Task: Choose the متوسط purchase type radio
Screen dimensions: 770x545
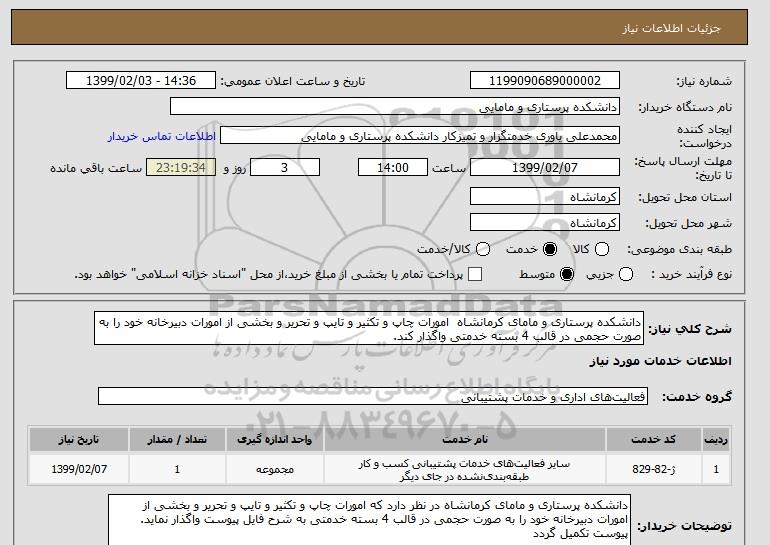Action: (x=567, y=274)
